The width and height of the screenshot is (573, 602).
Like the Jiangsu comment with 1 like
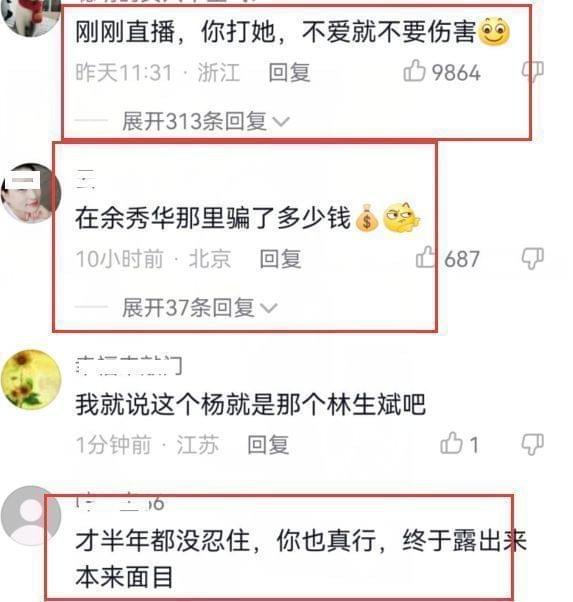tap(451, 443)
